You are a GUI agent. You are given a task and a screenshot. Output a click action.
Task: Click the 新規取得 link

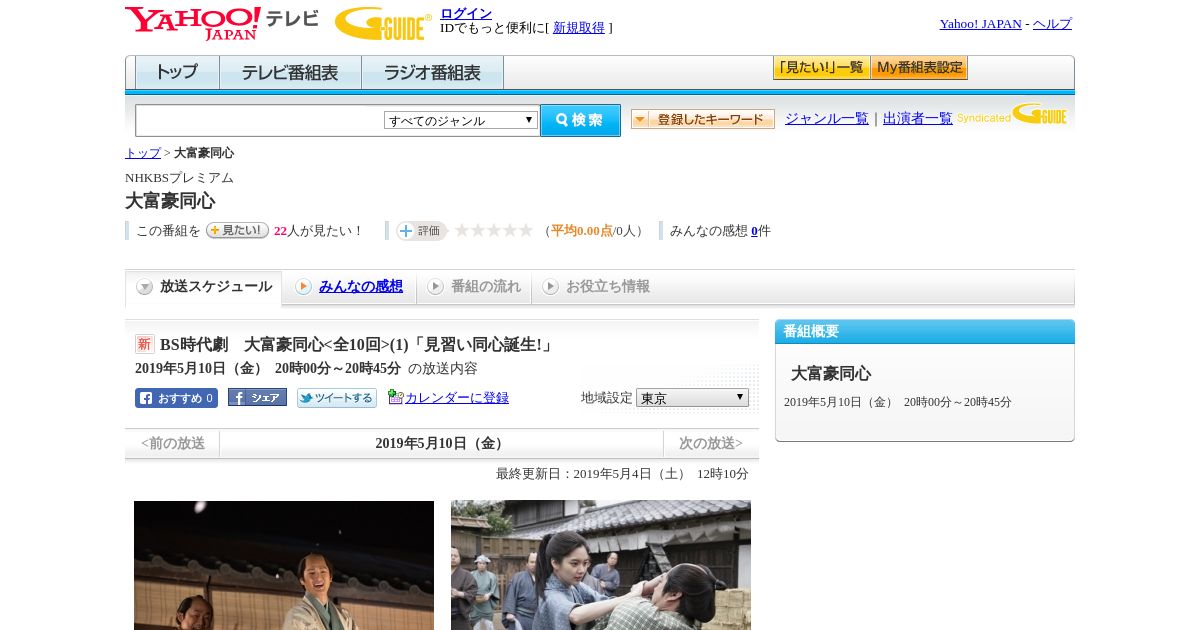[579, 28]
